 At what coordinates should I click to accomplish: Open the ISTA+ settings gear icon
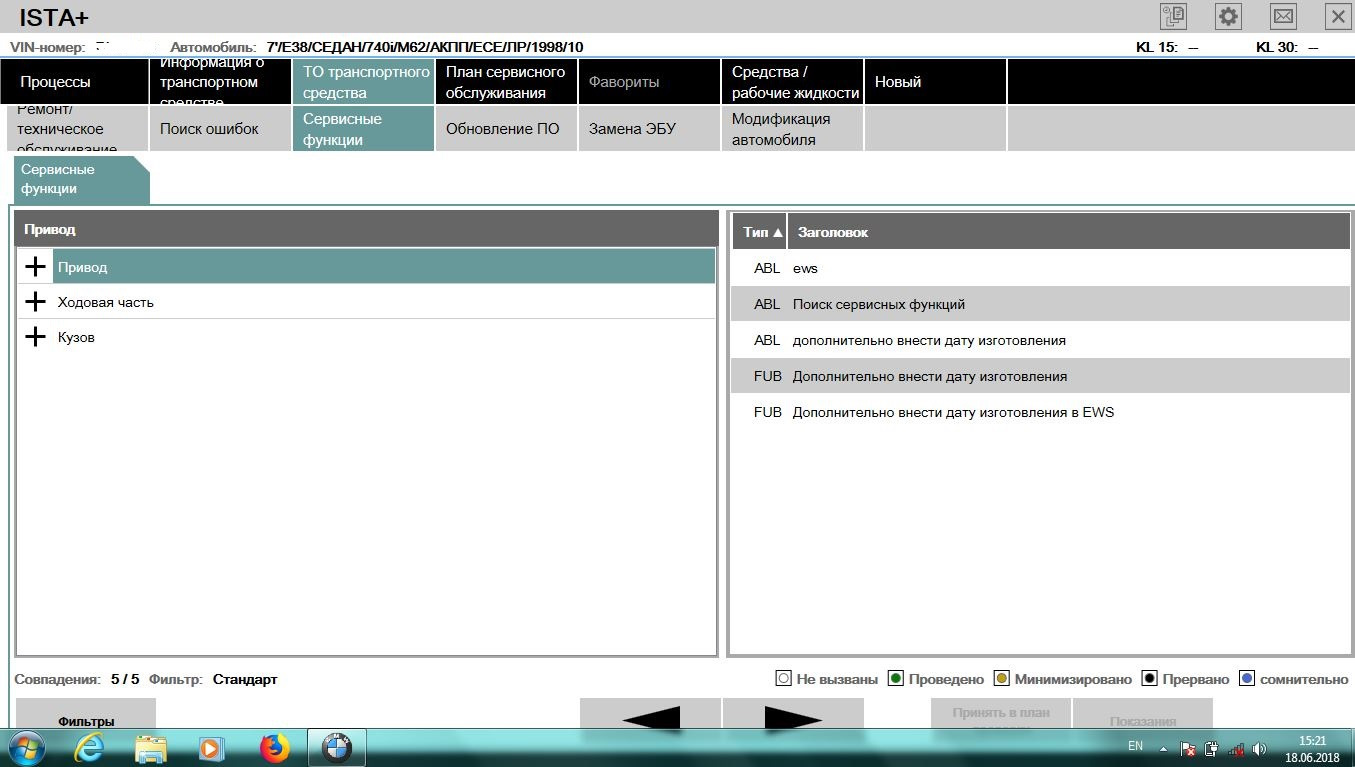click(1228, 16)
